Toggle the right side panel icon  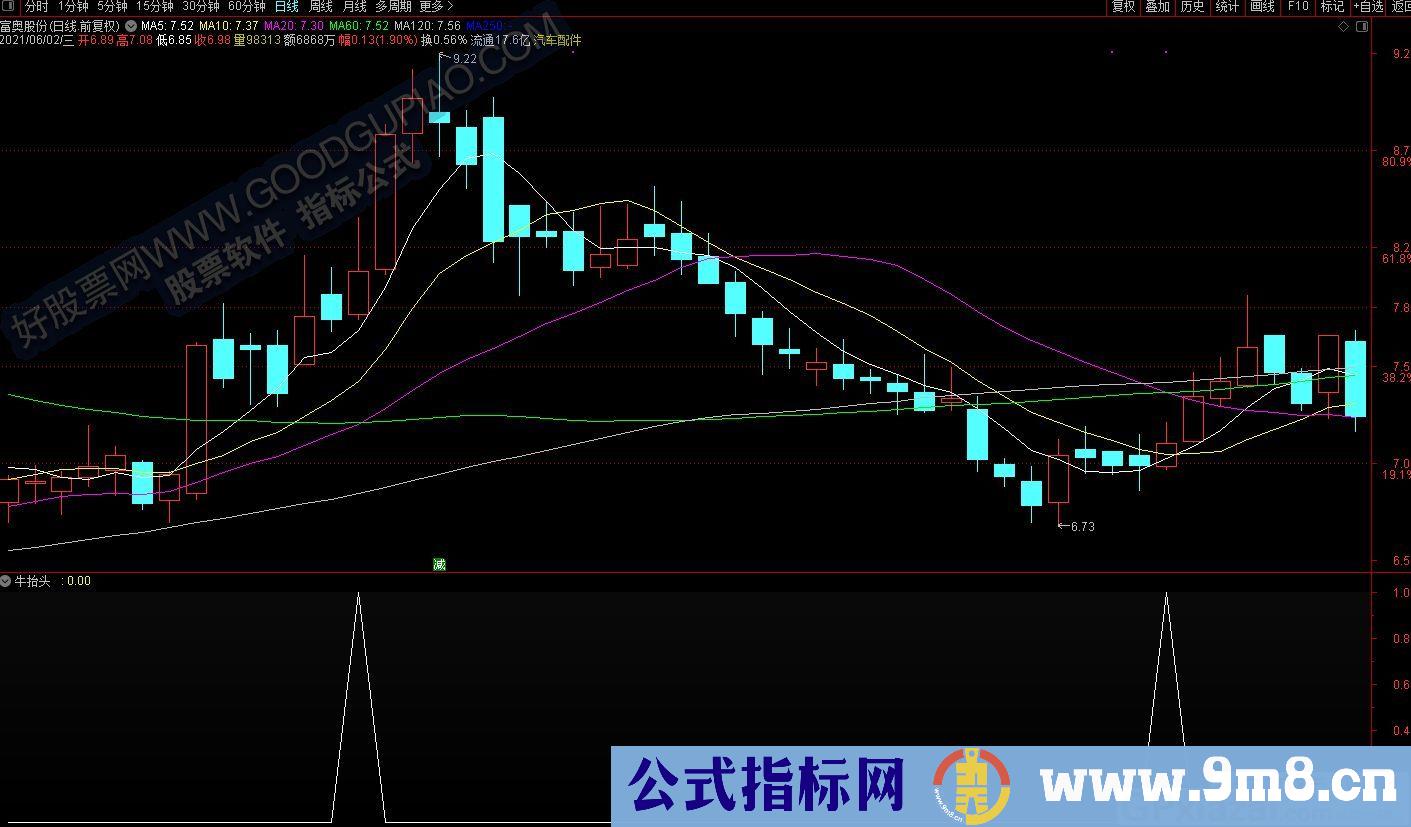[x=1362, y=26]
